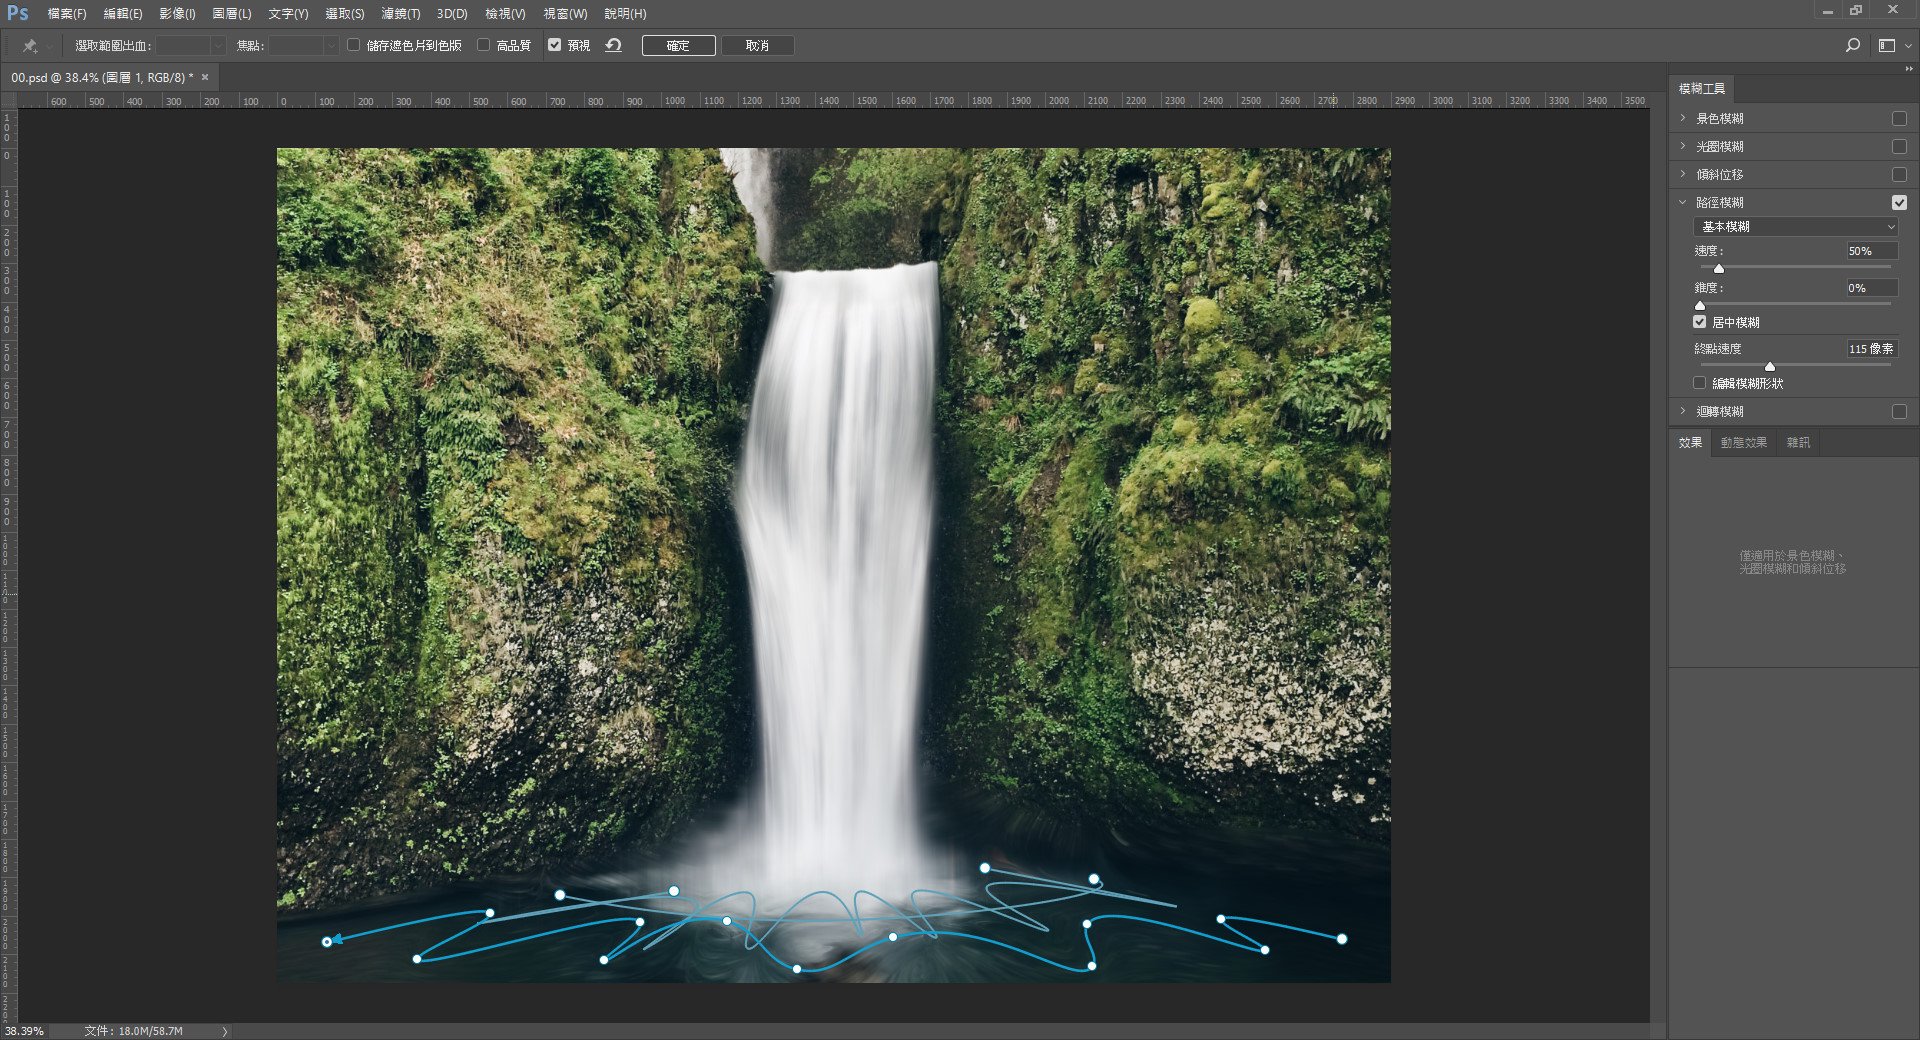Click the workspace layout icon at top right
Screen dimensions: 1920x1040
click(1887, 45)
